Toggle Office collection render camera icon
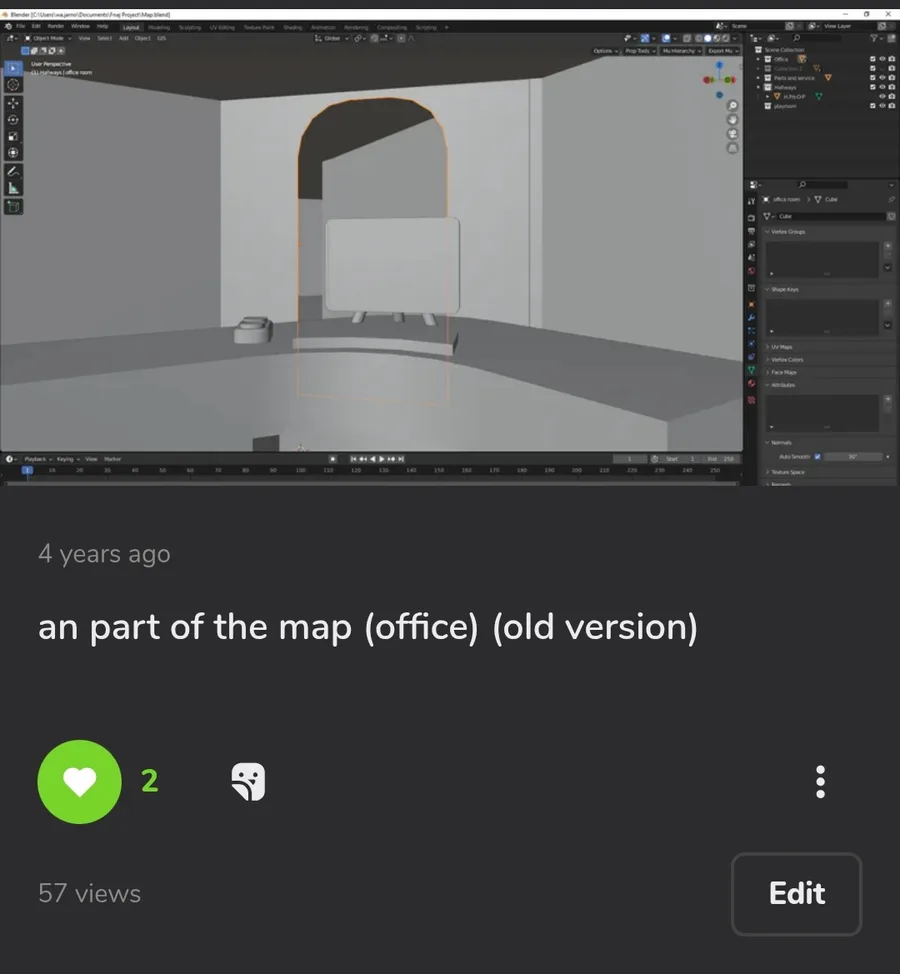The height and width of the screenshot is (974, 900). (x=892, y=59)
